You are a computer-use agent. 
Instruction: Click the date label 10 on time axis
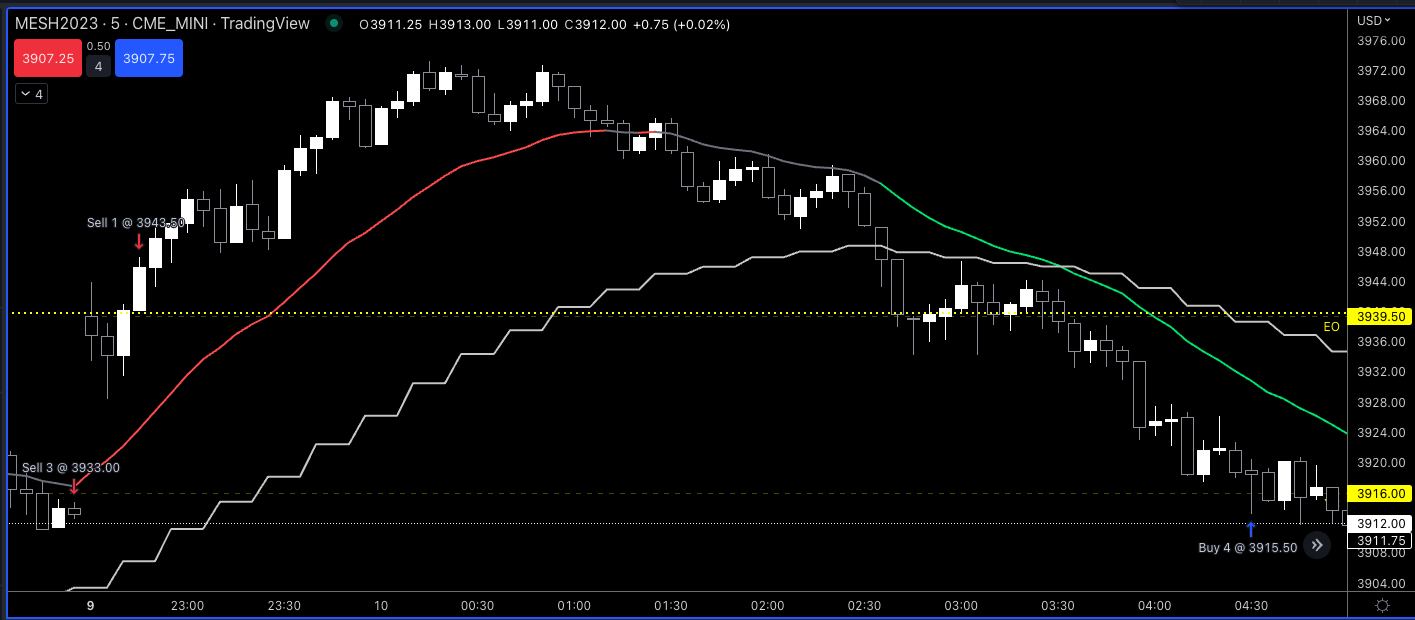381,606
